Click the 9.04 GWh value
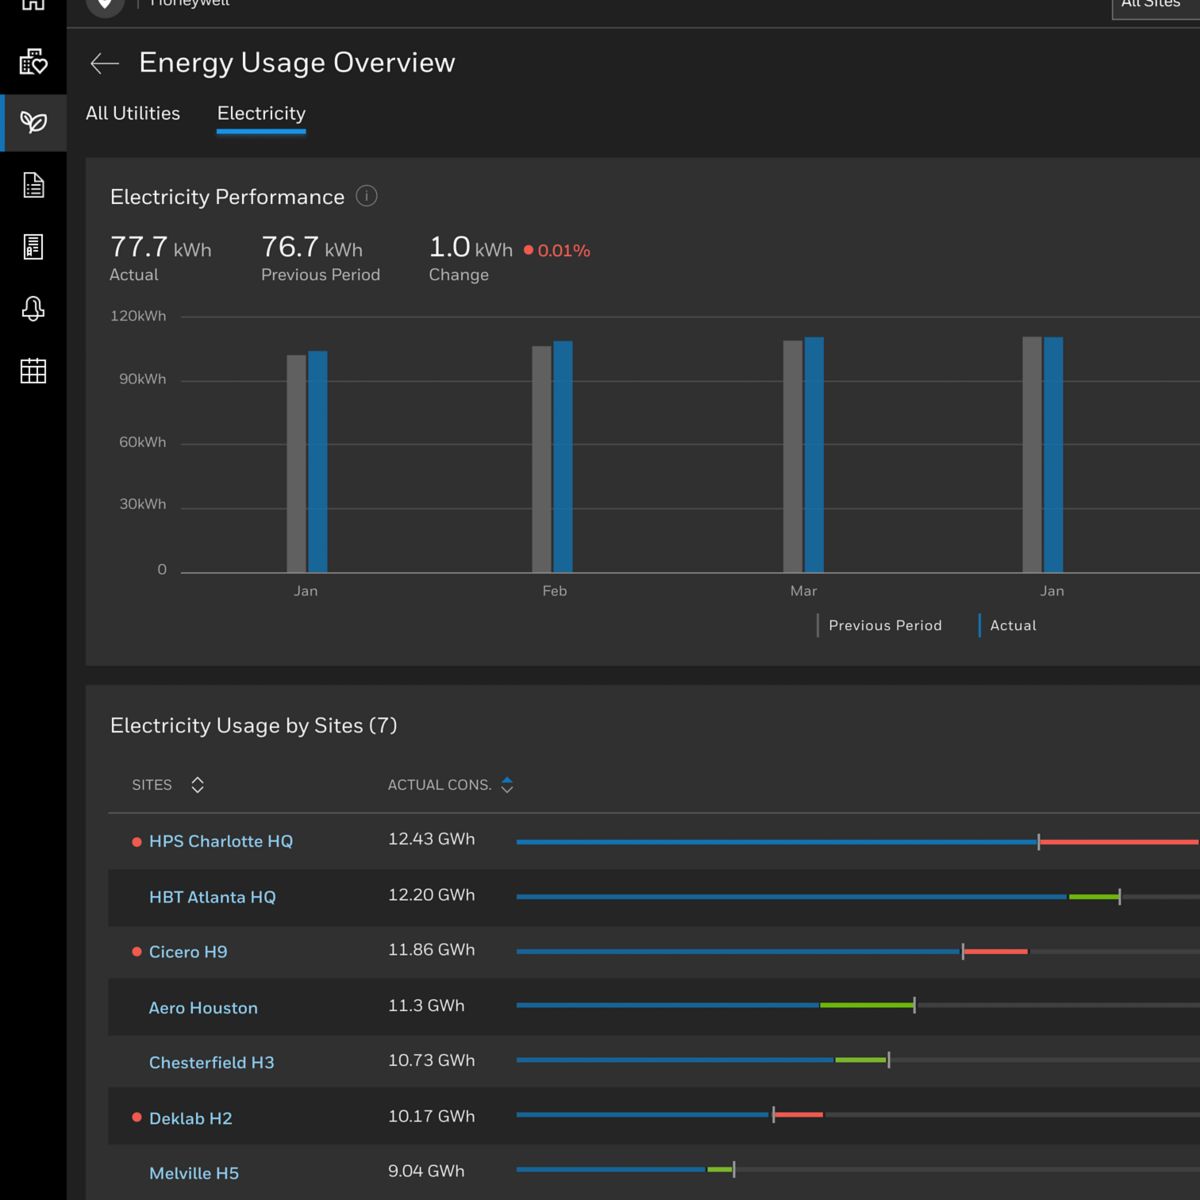This screenshot has height=1200, width=1200. pyautogui.click(x=426, y=1172)
